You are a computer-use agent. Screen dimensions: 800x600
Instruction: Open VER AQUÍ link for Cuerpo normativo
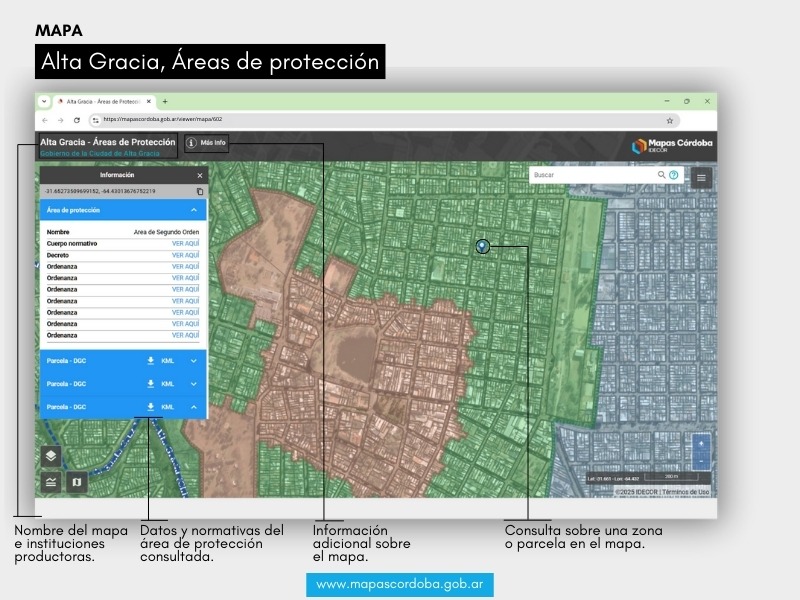tap(185, 243)
